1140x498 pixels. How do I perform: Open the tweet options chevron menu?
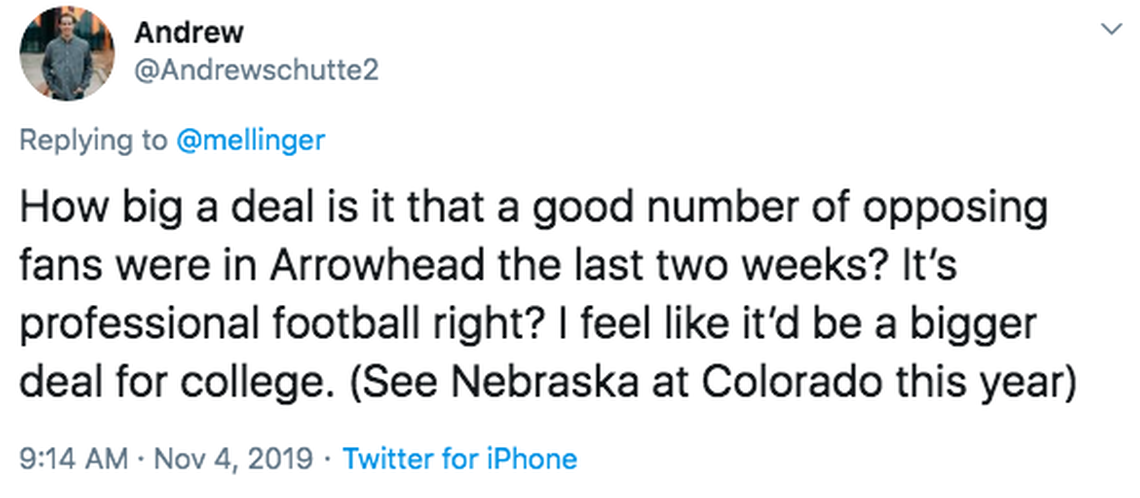(1108, 31)
